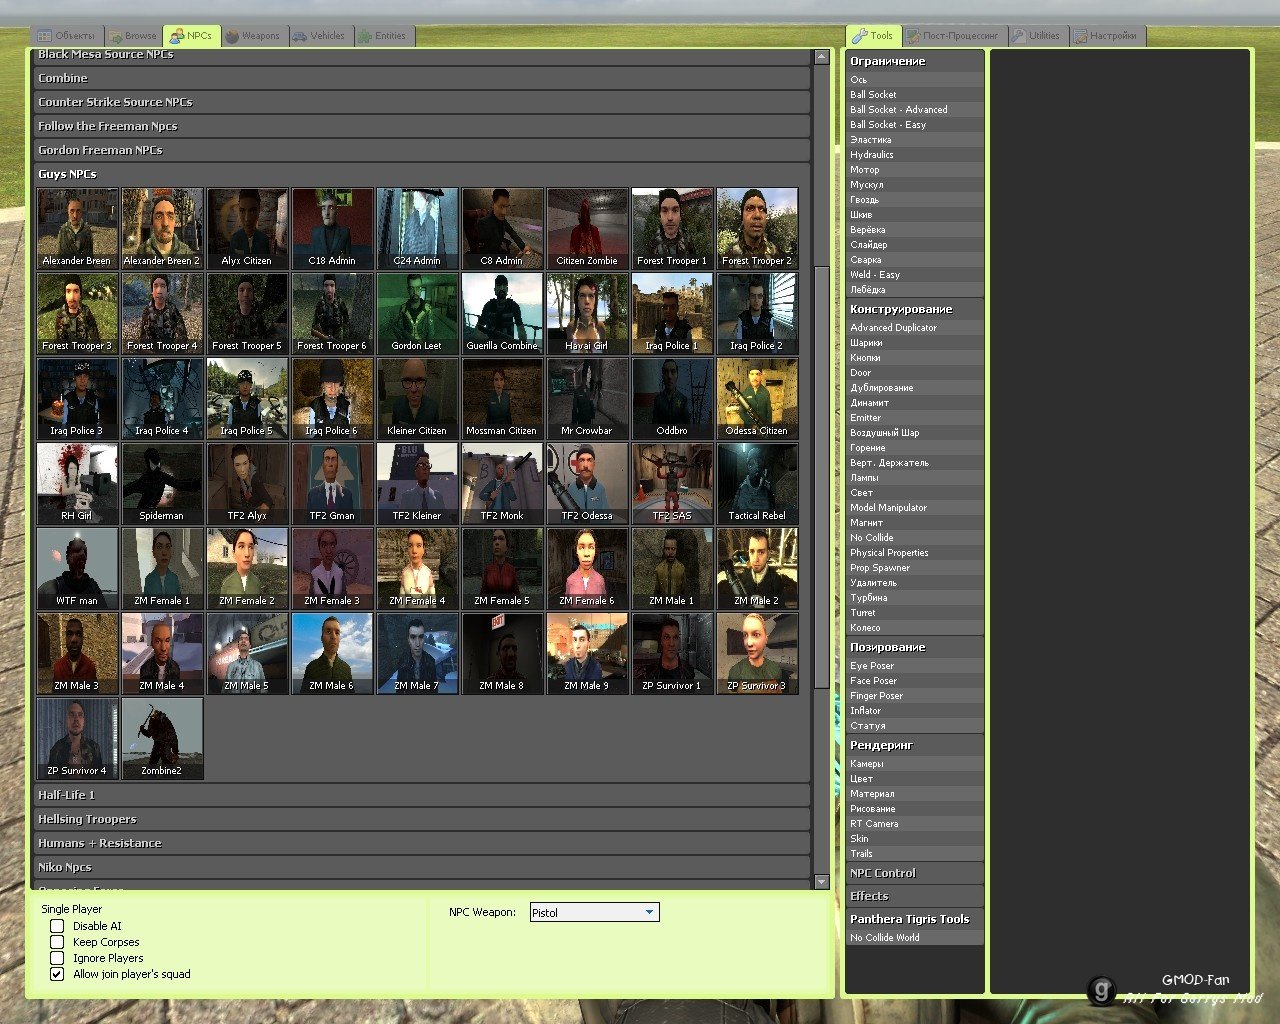Expand the NPC Control tool section

tap(915, 873)
